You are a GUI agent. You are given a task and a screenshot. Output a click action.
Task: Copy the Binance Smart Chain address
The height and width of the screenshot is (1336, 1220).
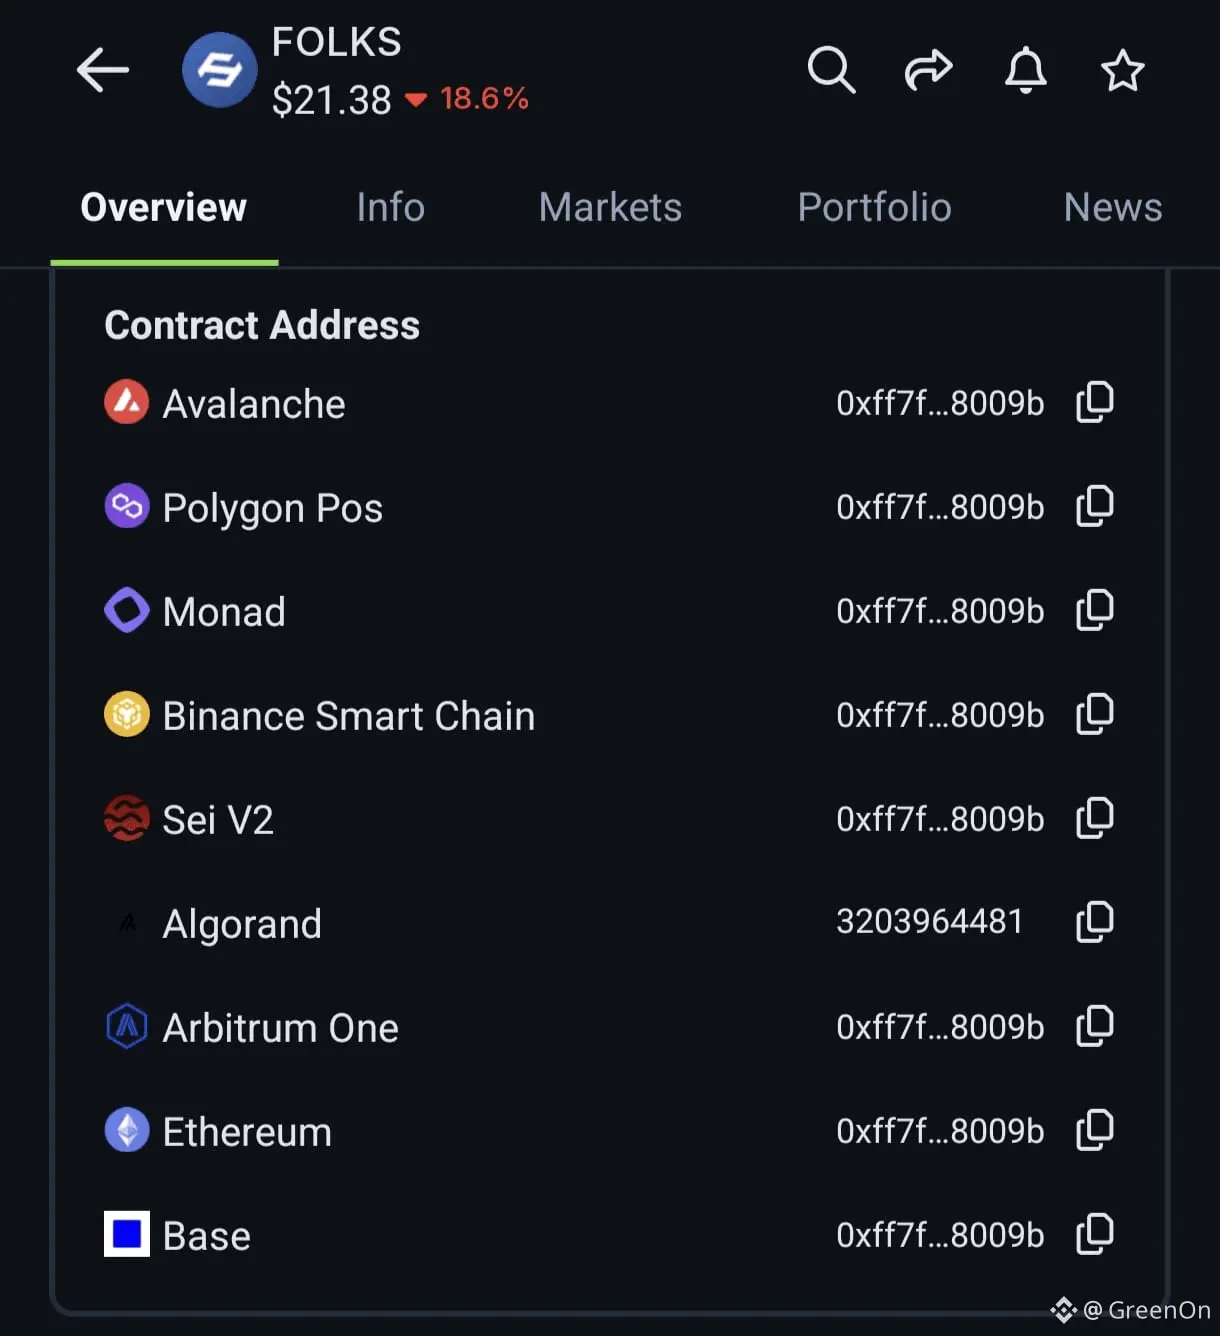[x=1095, y=714]
